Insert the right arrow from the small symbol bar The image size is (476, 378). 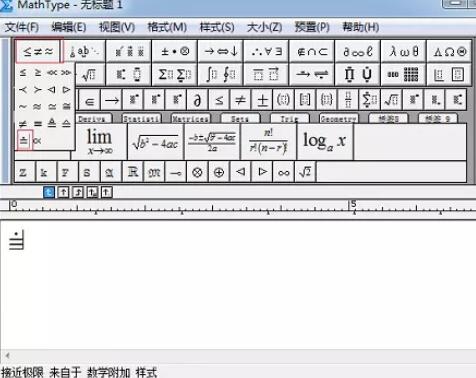(112, 100)
